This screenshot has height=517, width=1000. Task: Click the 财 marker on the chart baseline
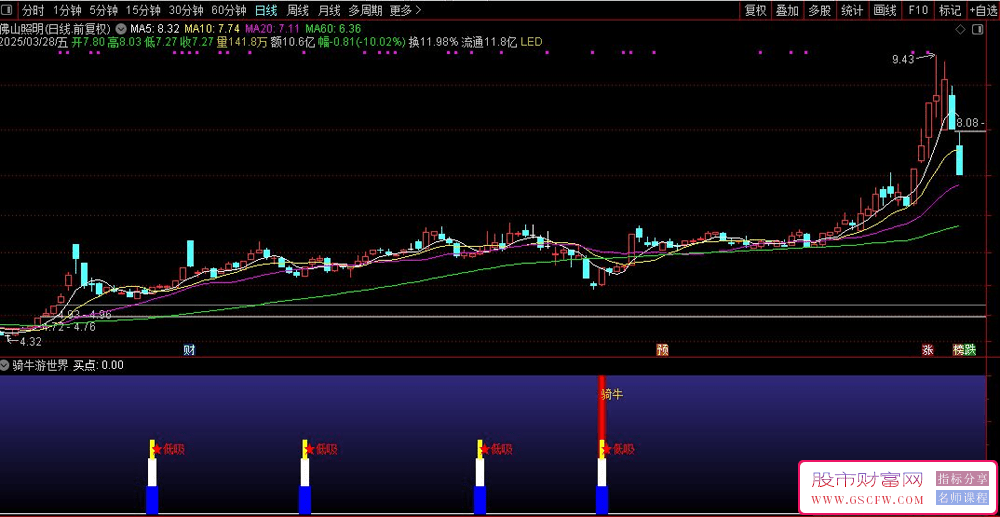point(189,349)
